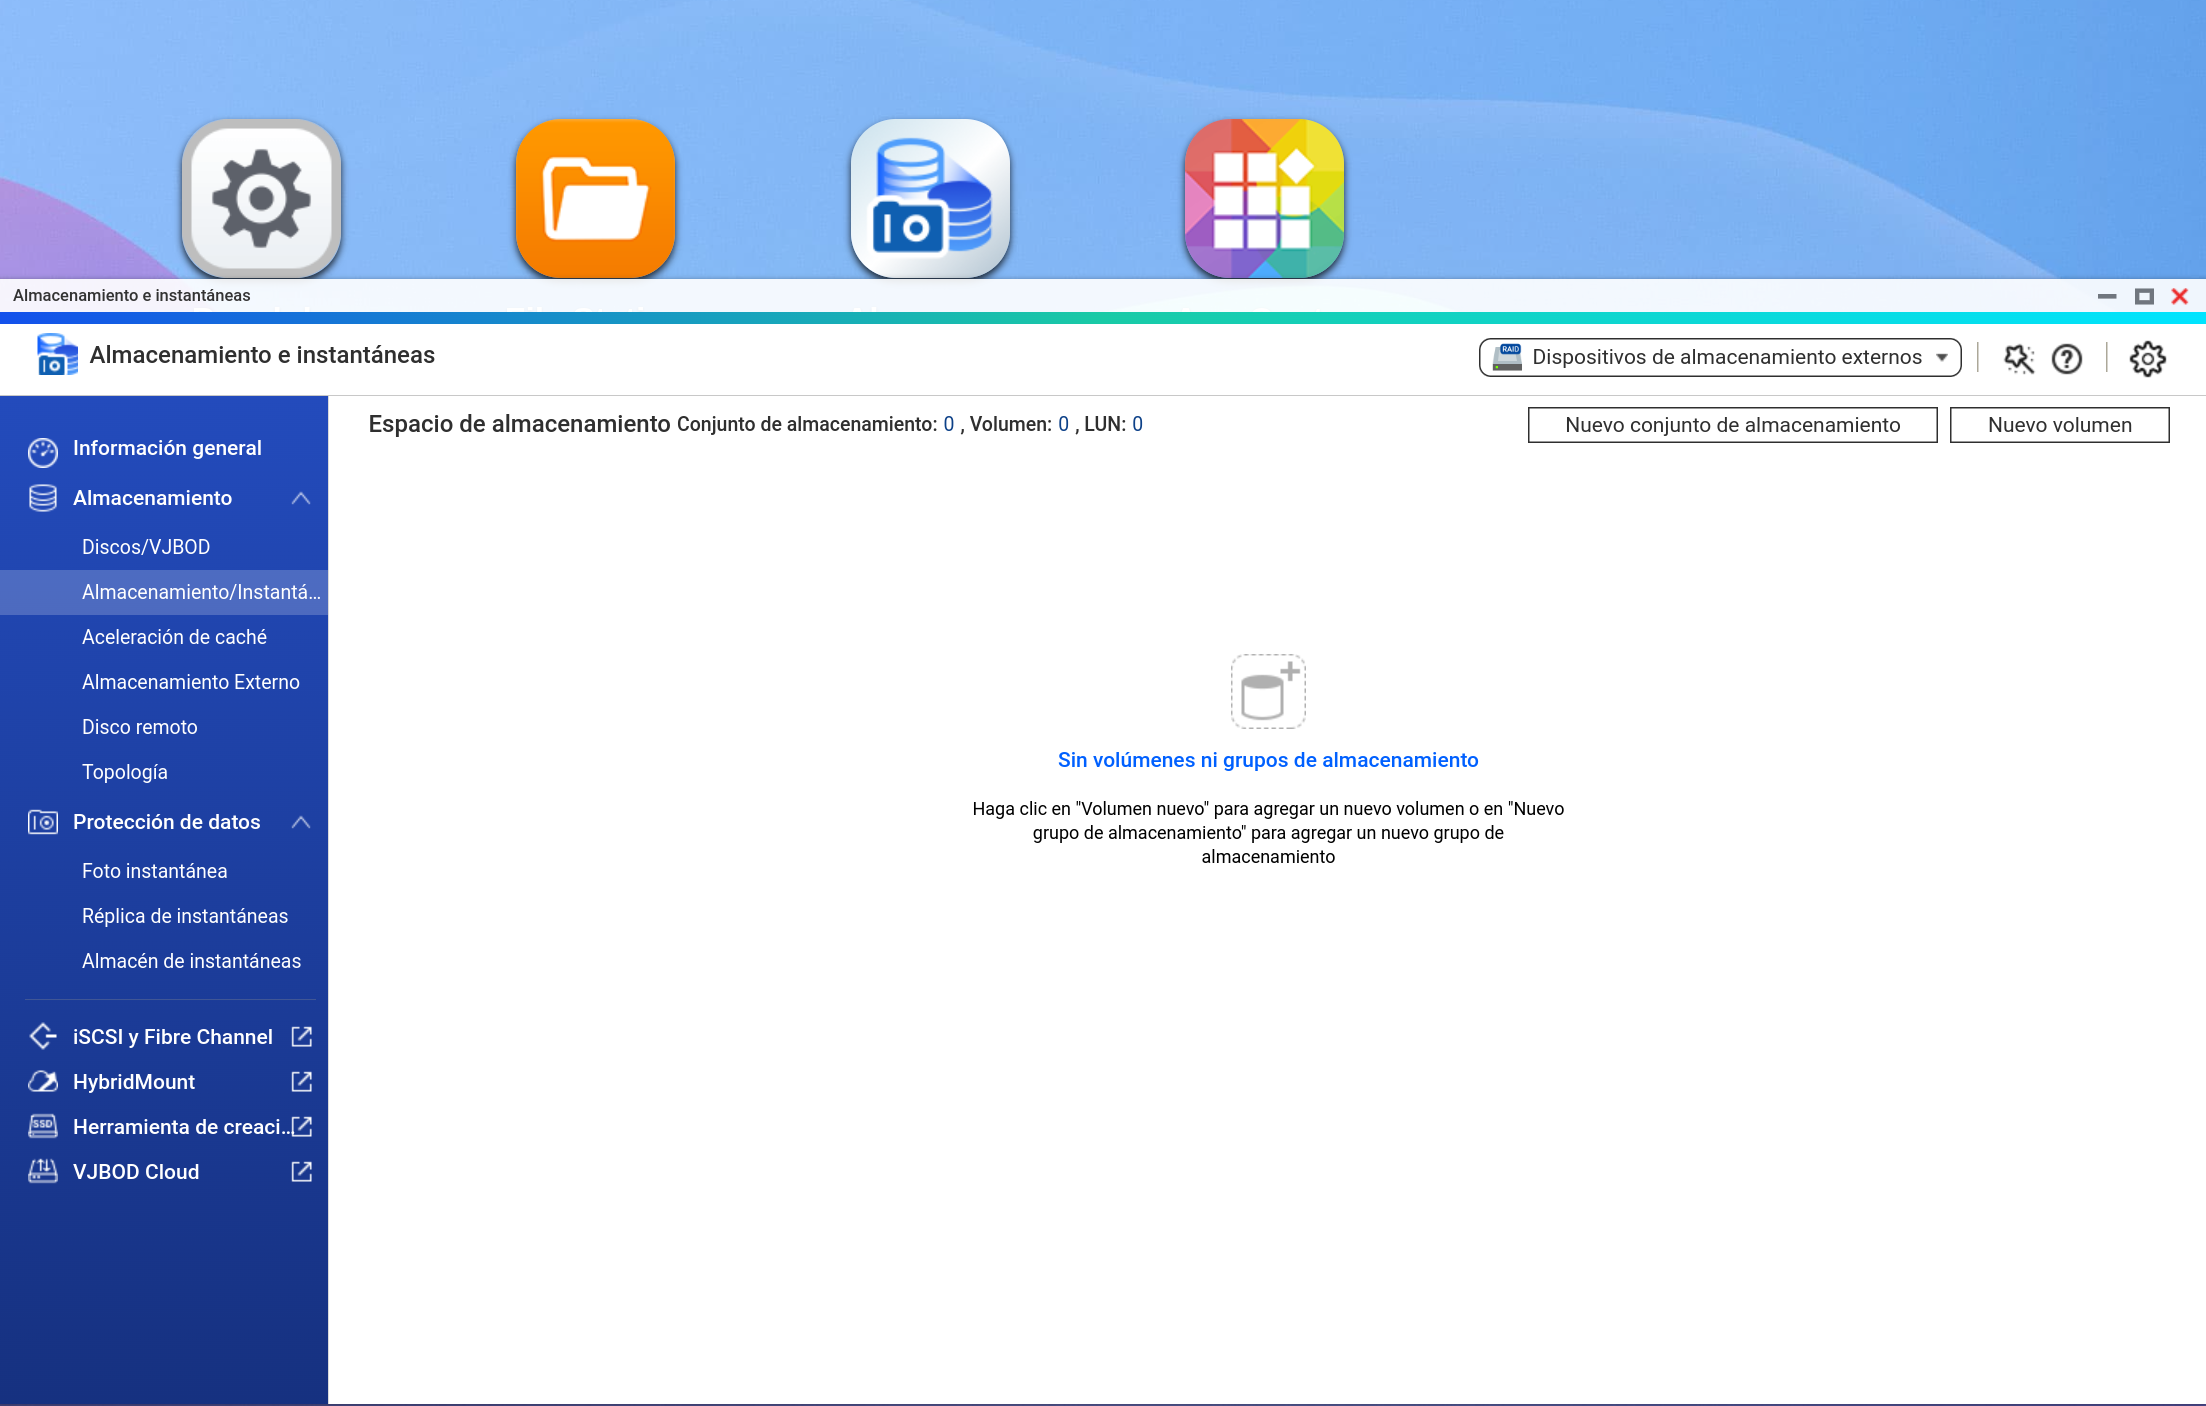
Task: Open the App Center colorful grid icon
Action: pyautogui.click(x=1264, y=198)
